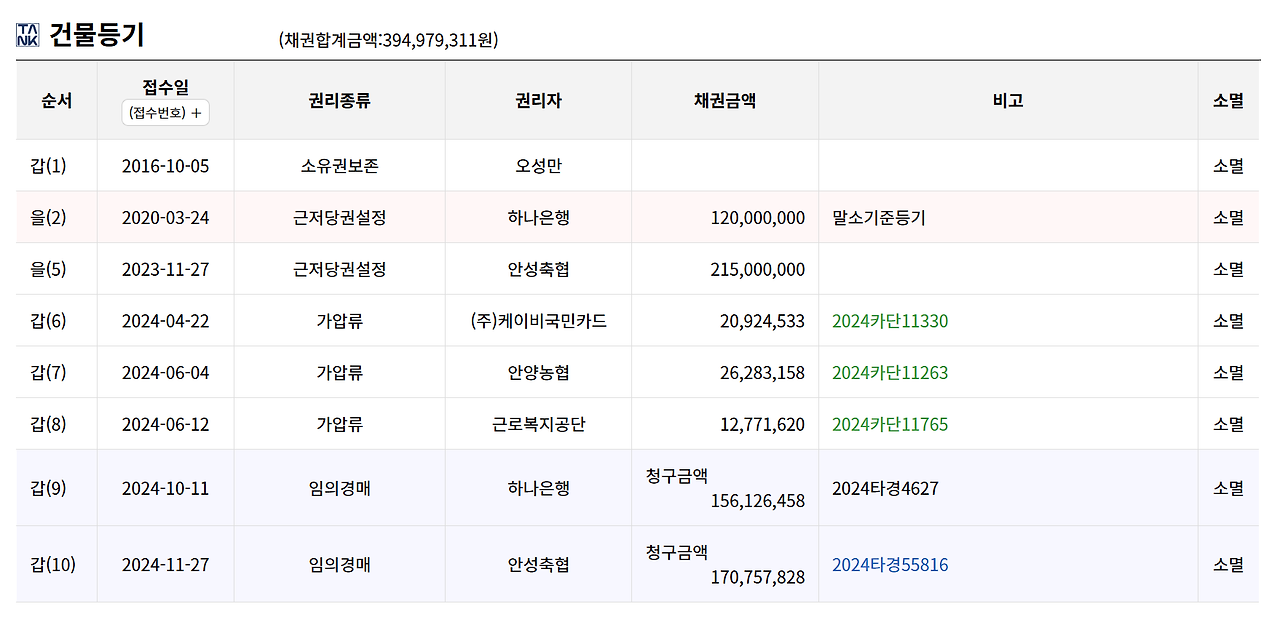Click the amount 20,924,533
Viewport: 1280px width, 617px height.
click(762, 321)
